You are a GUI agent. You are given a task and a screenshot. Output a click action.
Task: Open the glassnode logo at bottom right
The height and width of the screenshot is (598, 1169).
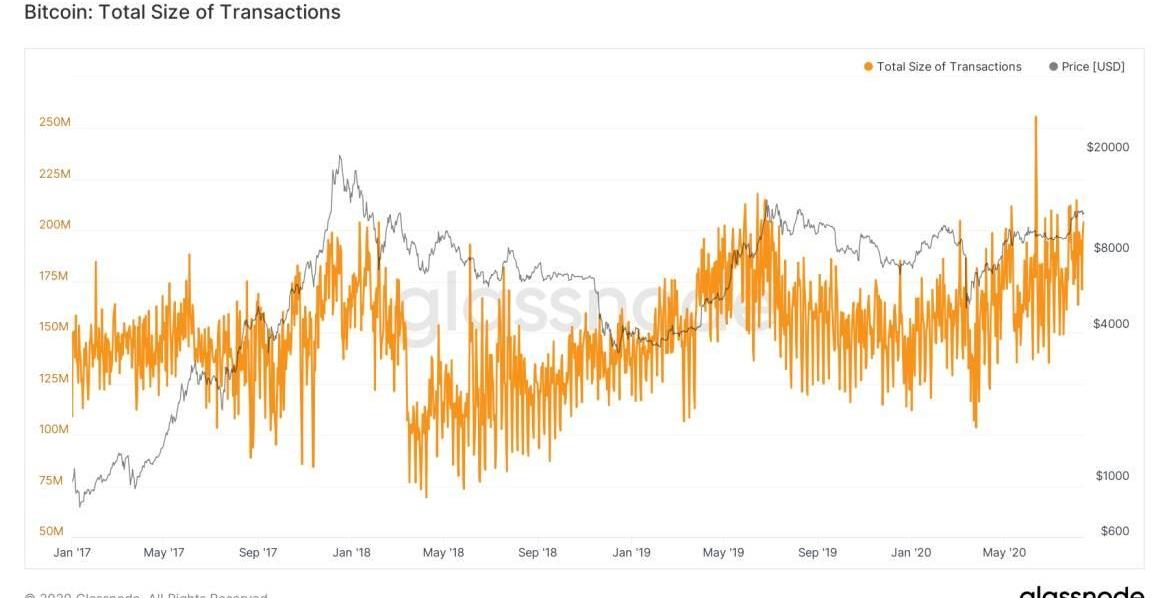[x=1082, y=591]
